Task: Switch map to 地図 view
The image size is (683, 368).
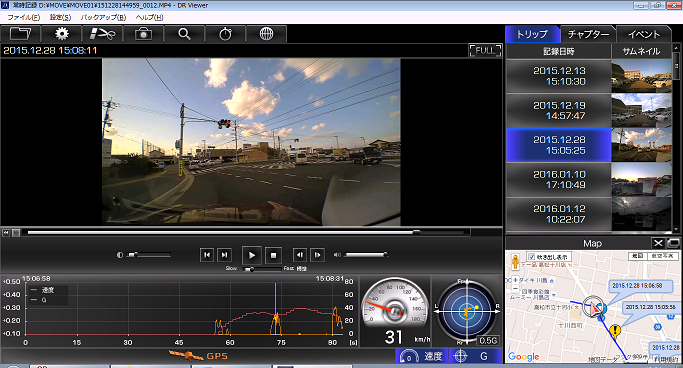Action: coord(638,256)
